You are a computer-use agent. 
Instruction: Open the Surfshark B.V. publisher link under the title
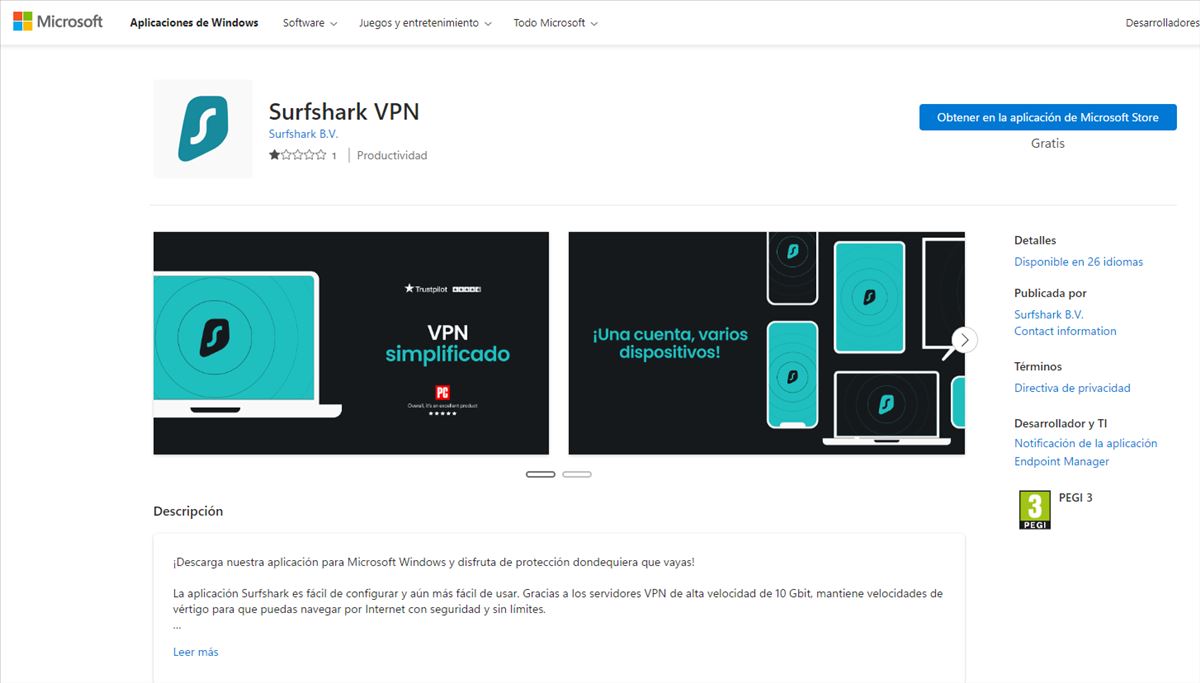[303, 134]
